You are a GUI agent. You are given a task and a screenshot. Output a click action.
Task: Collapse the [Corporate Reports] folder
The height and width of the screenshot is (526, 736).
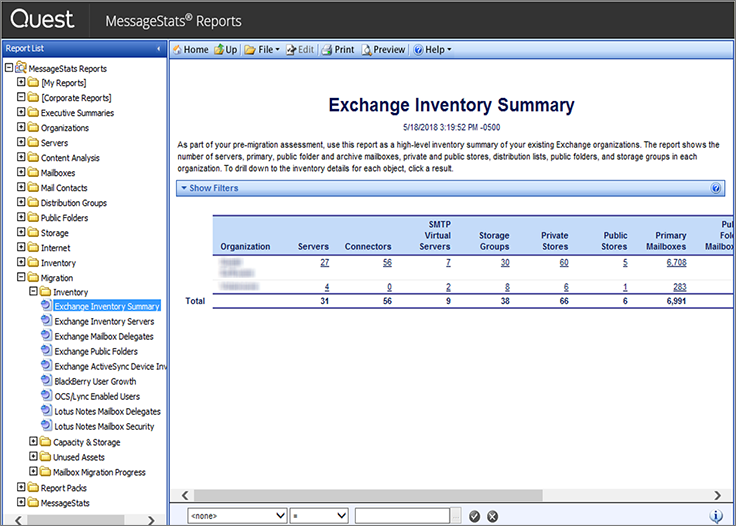pos(21,97)
